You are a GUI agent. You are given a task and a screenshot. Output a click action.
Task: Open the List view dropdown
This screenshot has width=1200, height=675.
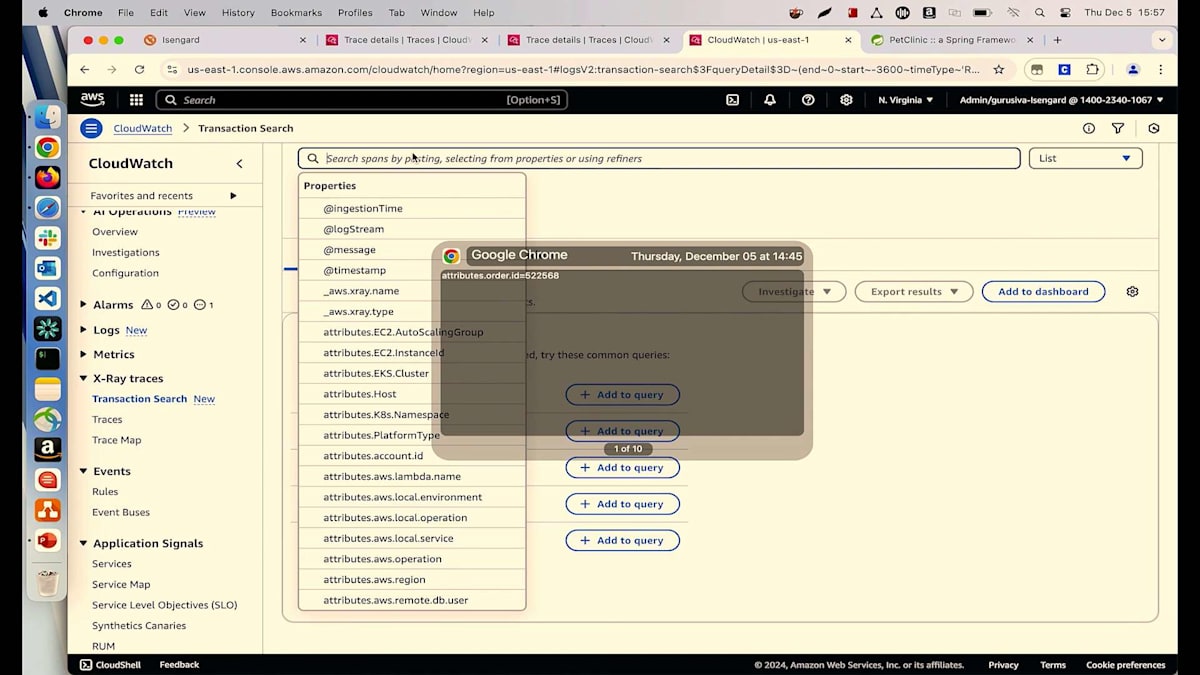pos(1085,158)
